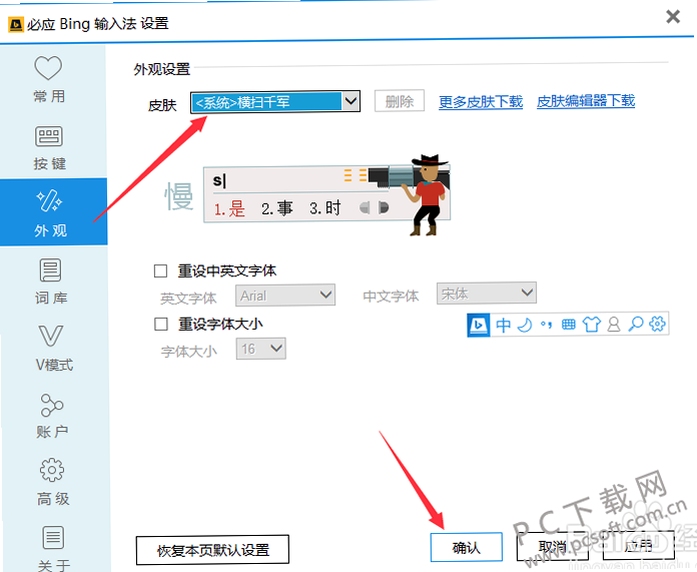Click the 应用 button
Image resolution: width=697 pixels, height=572 pixels.
(x=638, y=546)
